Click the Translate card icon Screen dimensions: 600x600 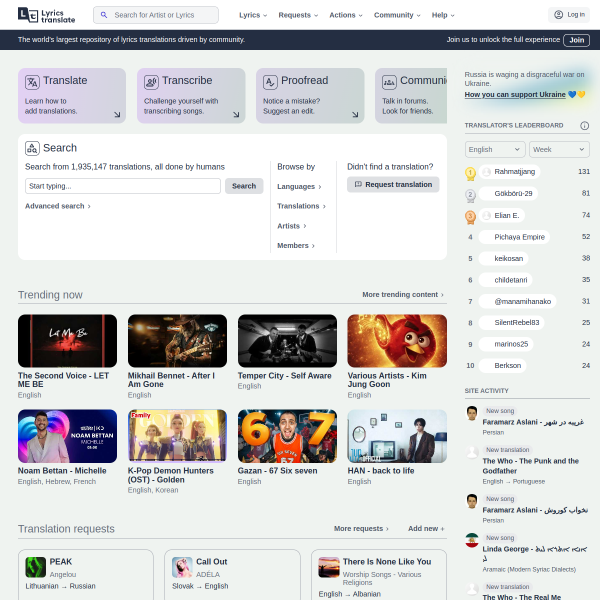[x=33, y=82]
